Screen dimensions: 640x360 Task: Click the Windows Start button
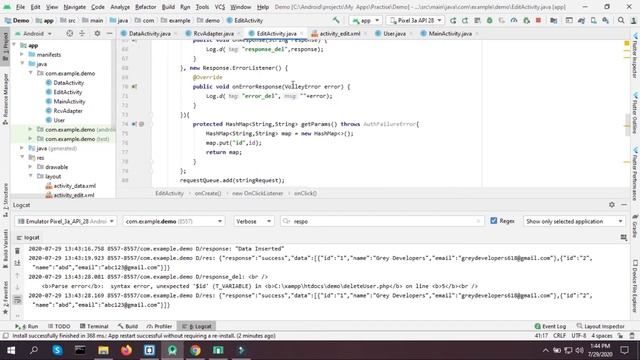[x=11, y=350]
